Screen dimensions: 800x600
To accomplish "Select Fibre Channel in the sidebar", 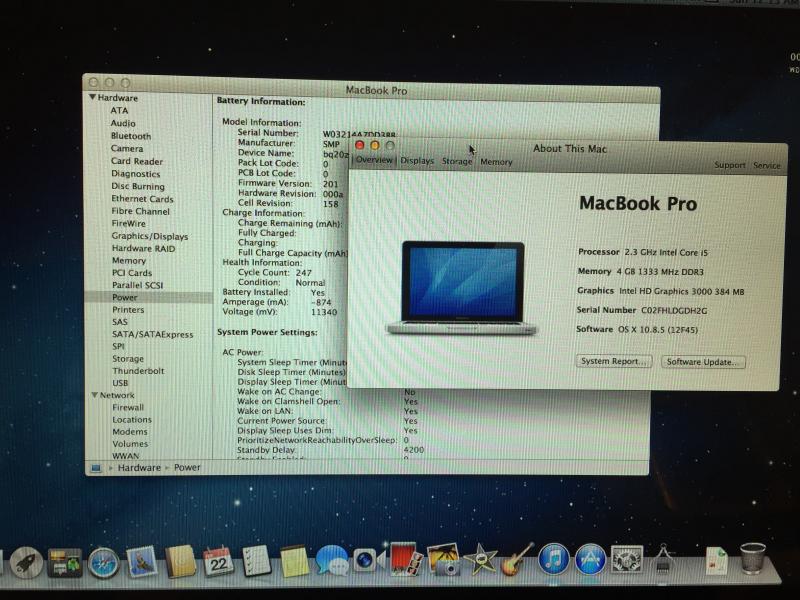I will click(141, 211).
